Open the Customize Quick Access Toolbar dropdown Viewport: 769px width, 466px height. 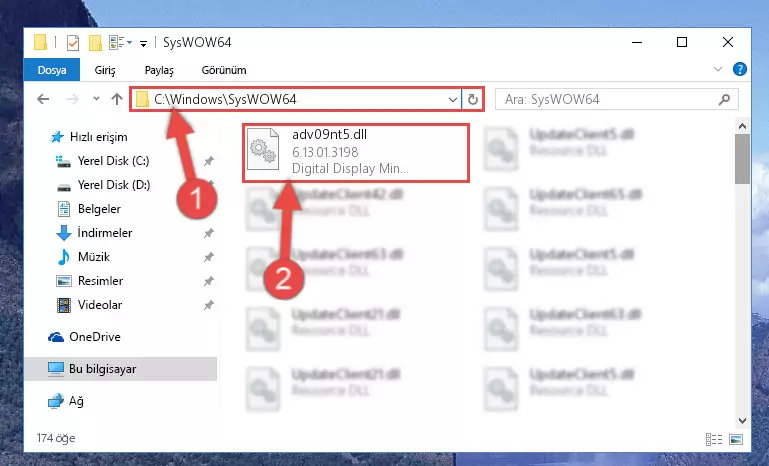tap(143, 44)
